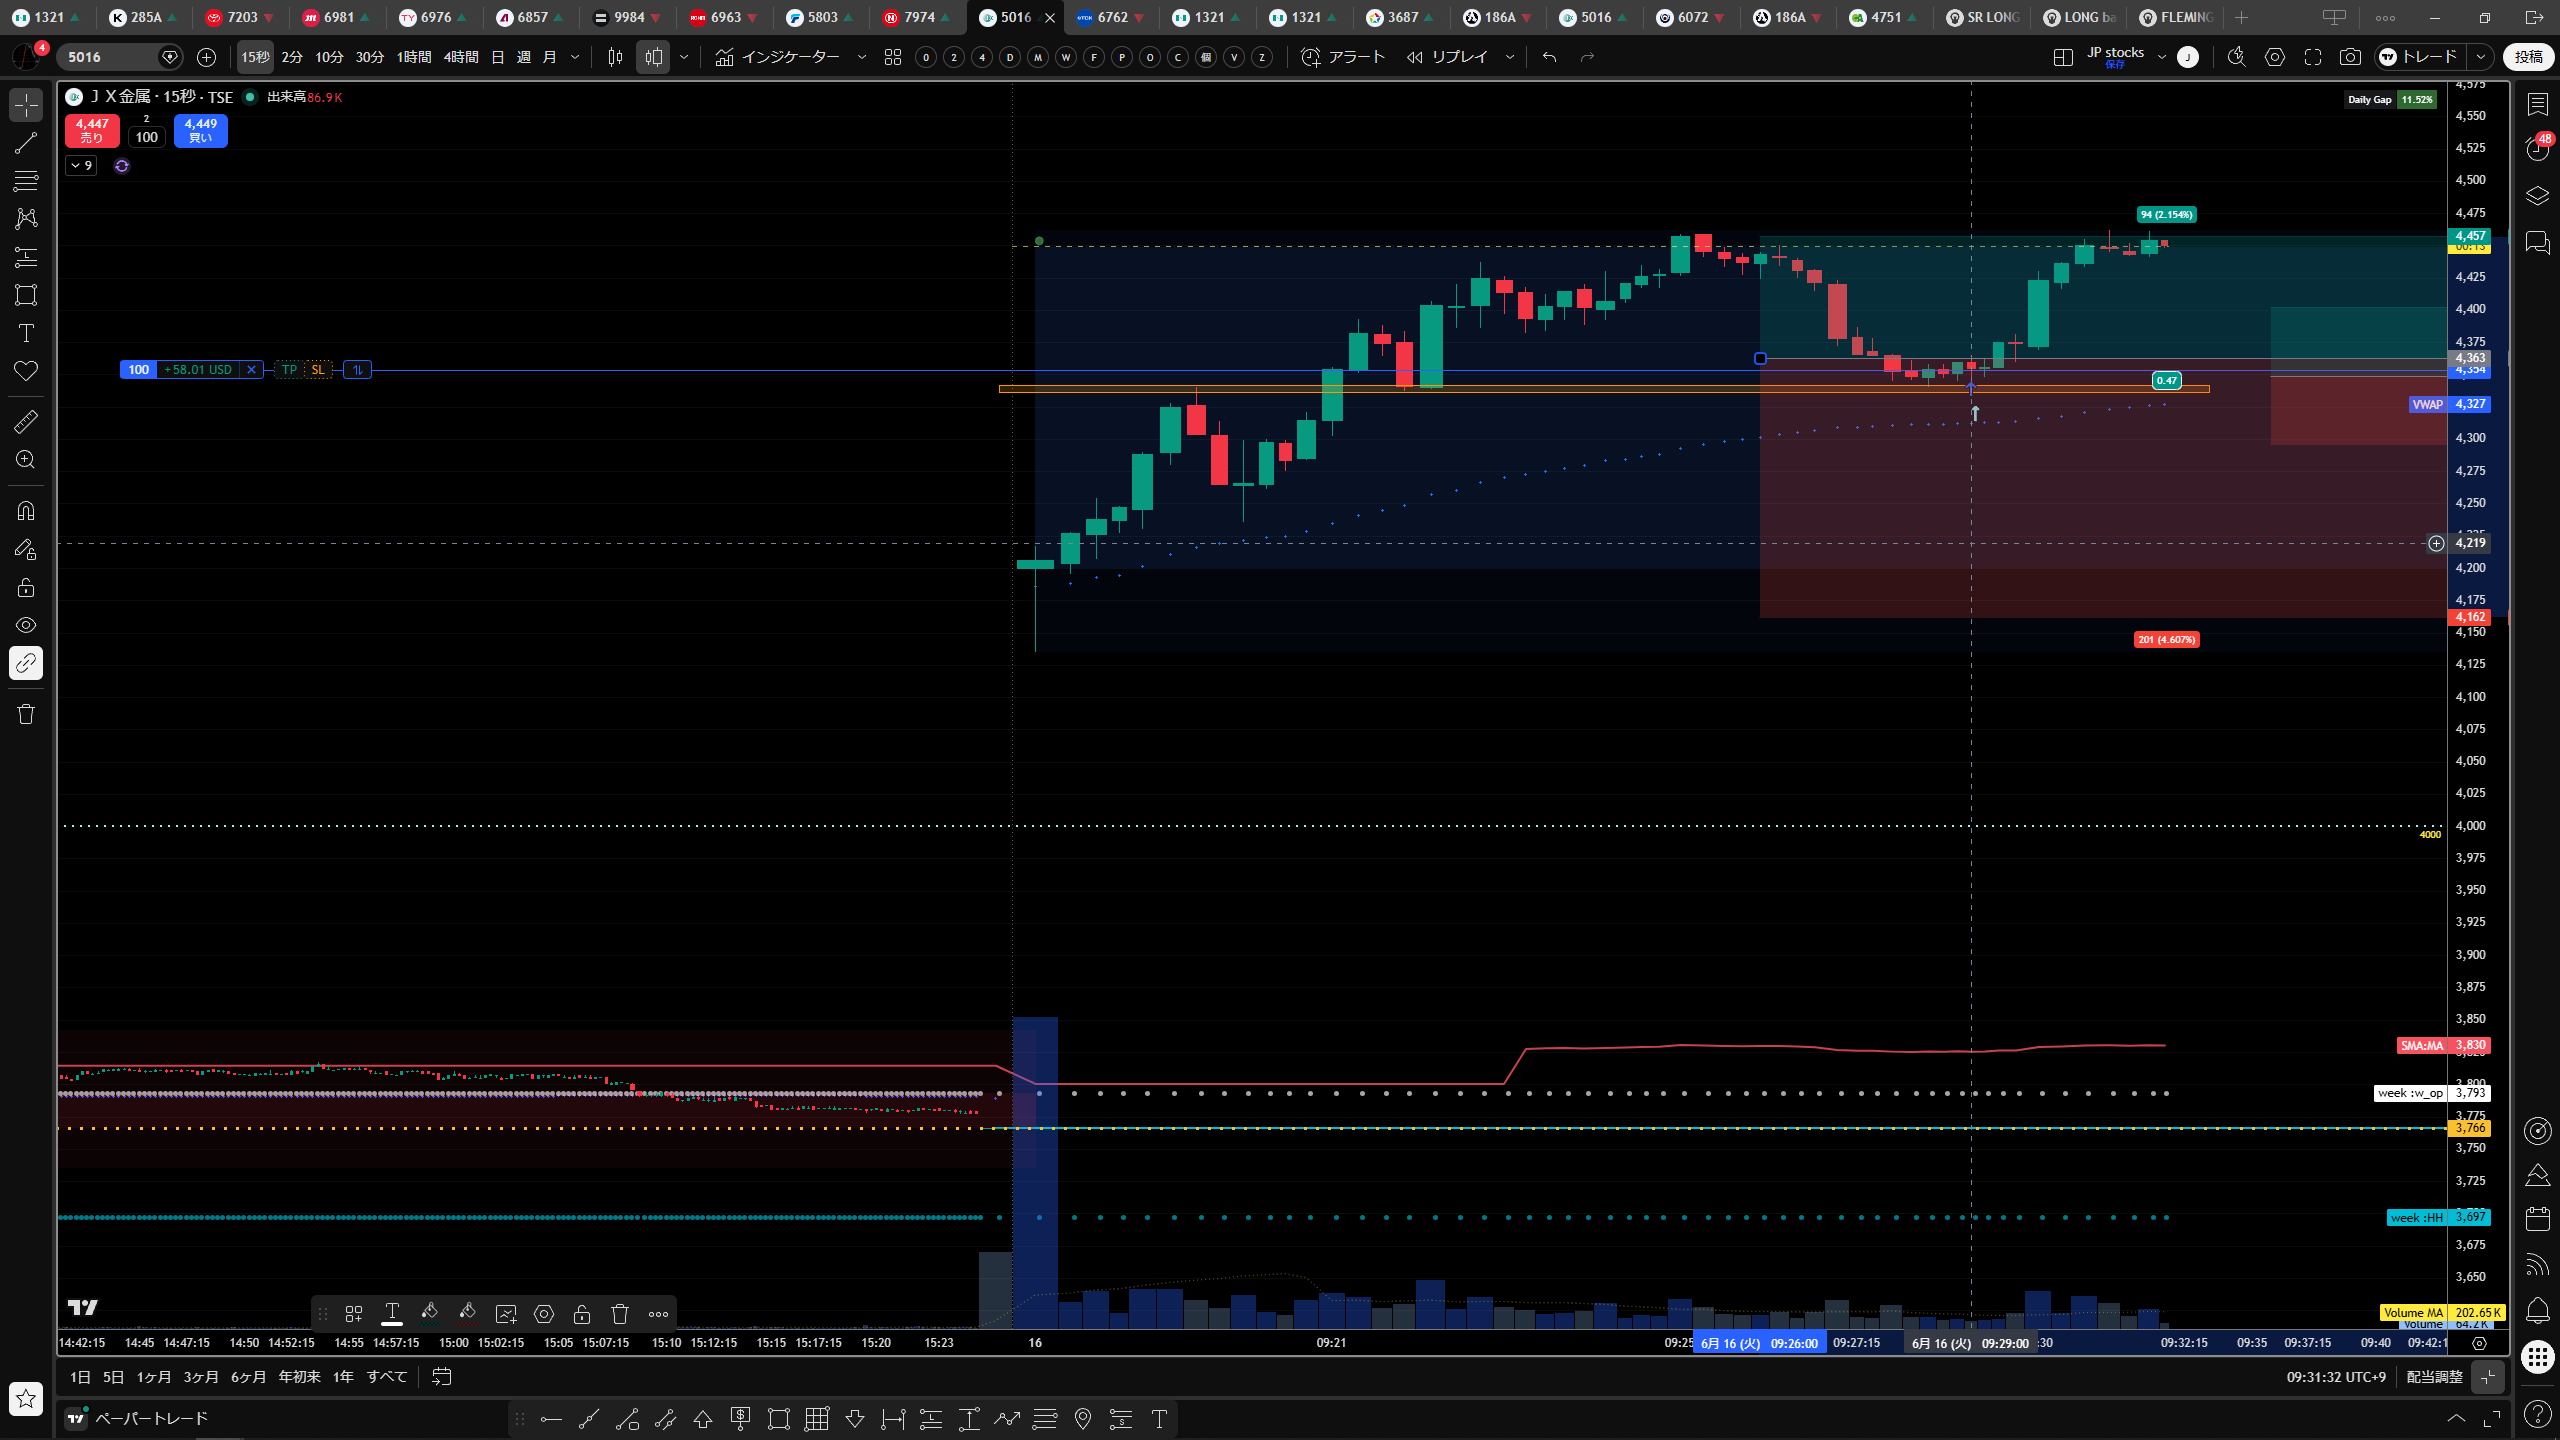This screenshot has width=2560, height=1440.
Task: Switch to the 7203 chart tab
Action: click(x=240, y=18)
